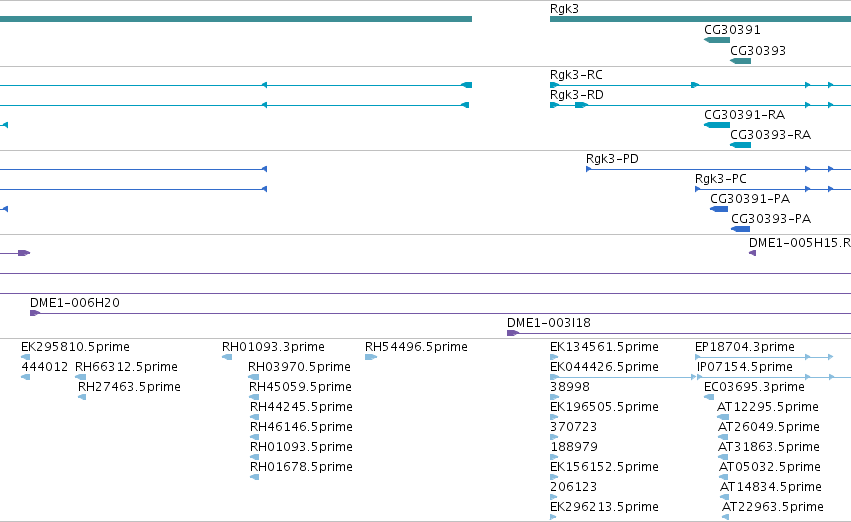Screen dimensions: 851x522
Task: Open EST RH01093.3prime
Action: coord(227,357)
